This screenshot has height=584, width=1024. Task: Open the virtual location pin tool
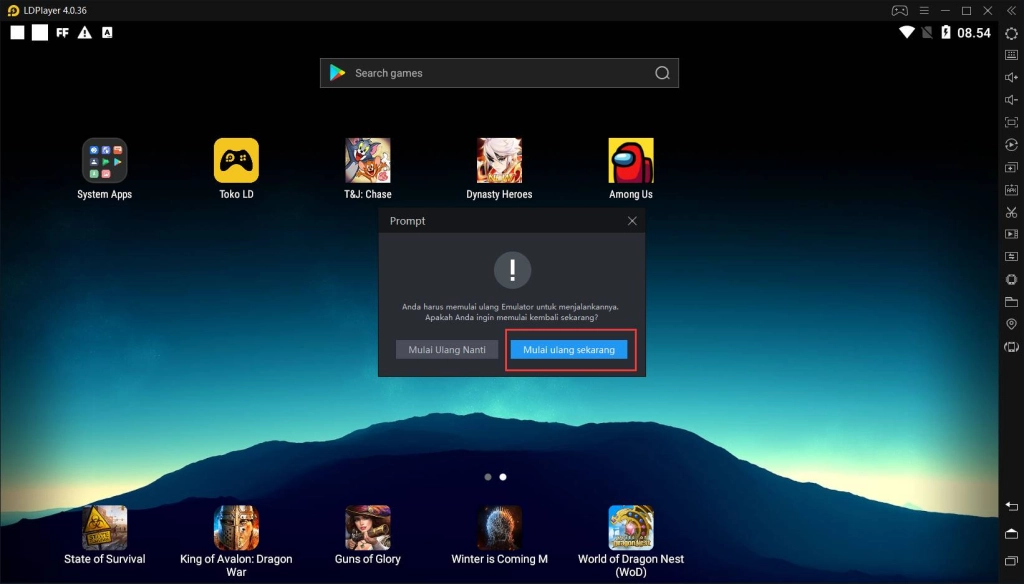click(x=1011, y=324)
